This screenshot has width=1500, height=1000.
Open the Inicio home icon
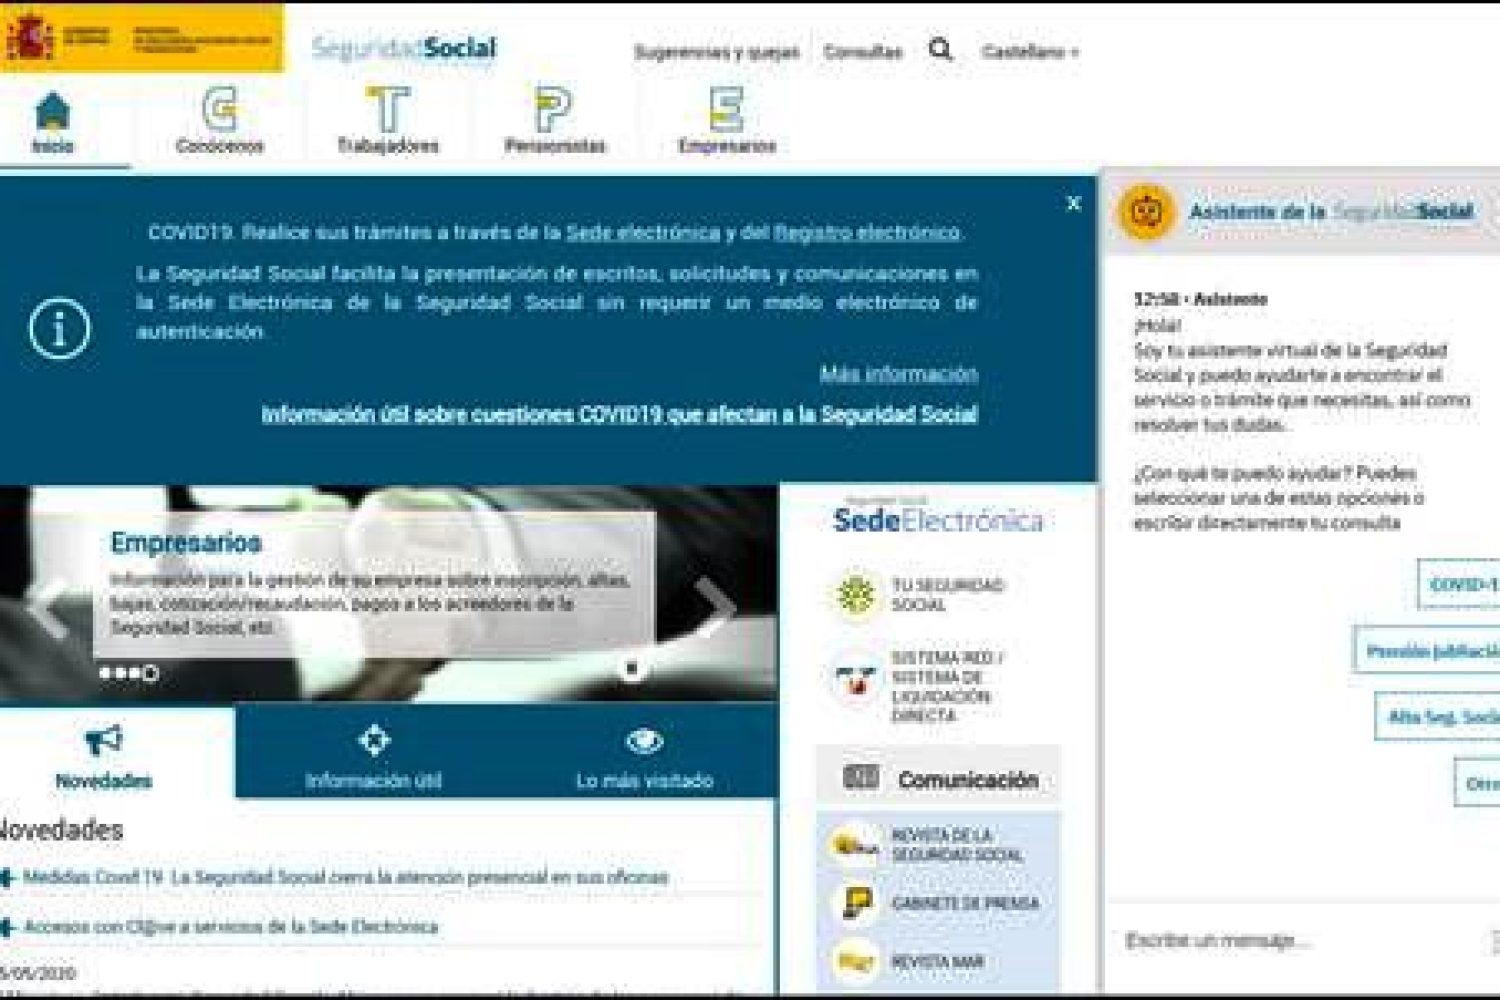click(53, 110)
